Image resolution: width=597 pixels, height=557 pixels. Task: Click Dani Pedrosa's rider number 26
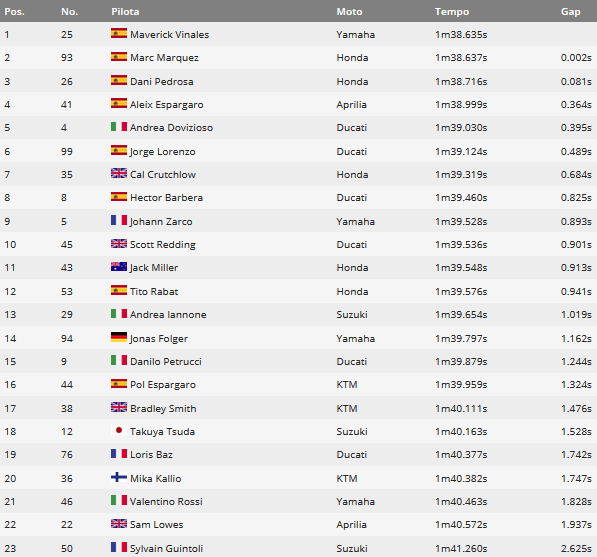click(x=67, y=81)
